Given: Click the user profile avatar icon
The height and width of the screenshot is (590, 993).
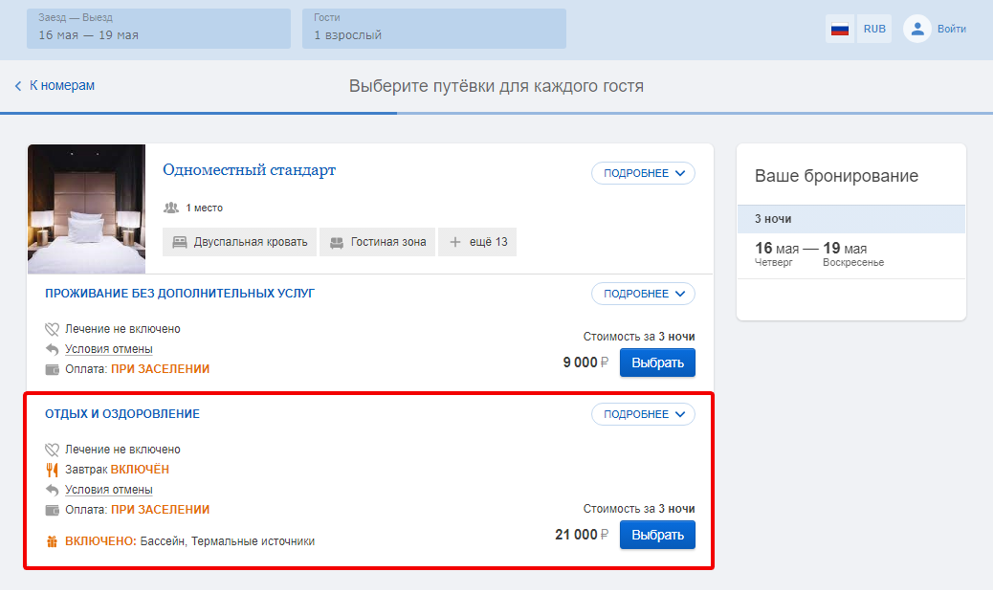Looking at the screenshot, I should [917, 29].
